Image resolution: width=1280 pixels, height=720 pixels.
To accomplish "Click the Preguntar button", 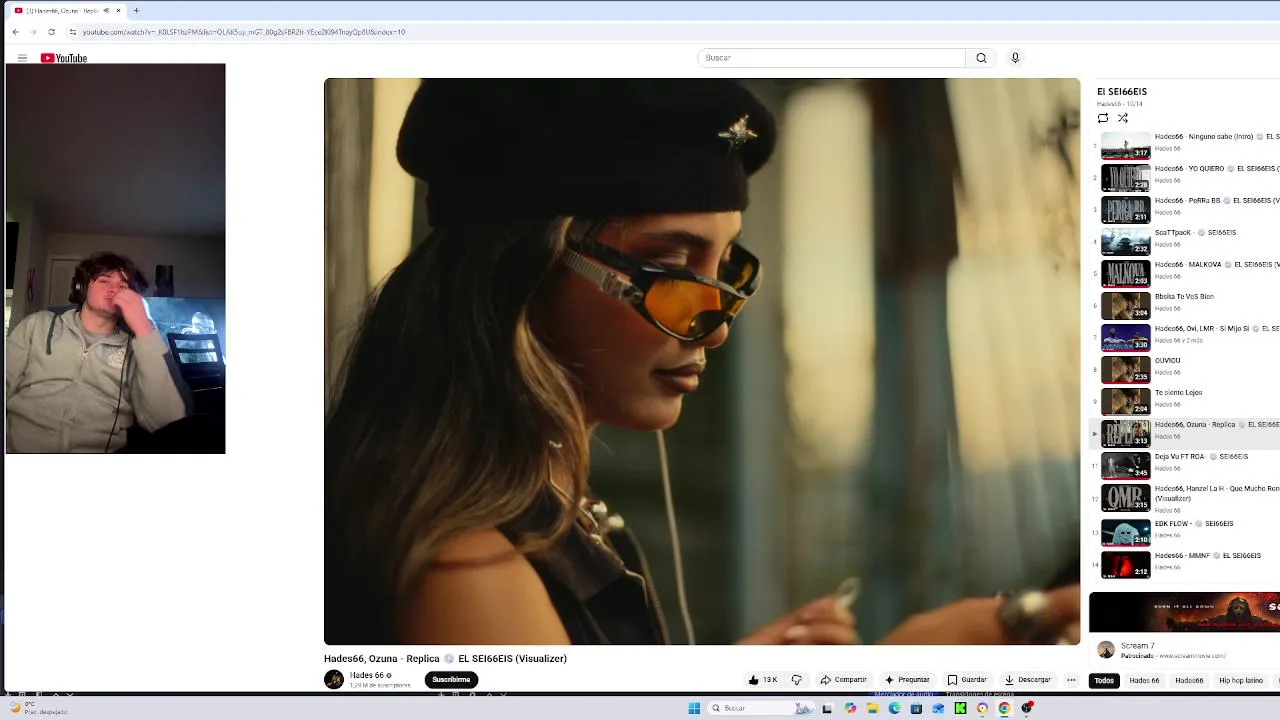I will click(x=907, y=680).
